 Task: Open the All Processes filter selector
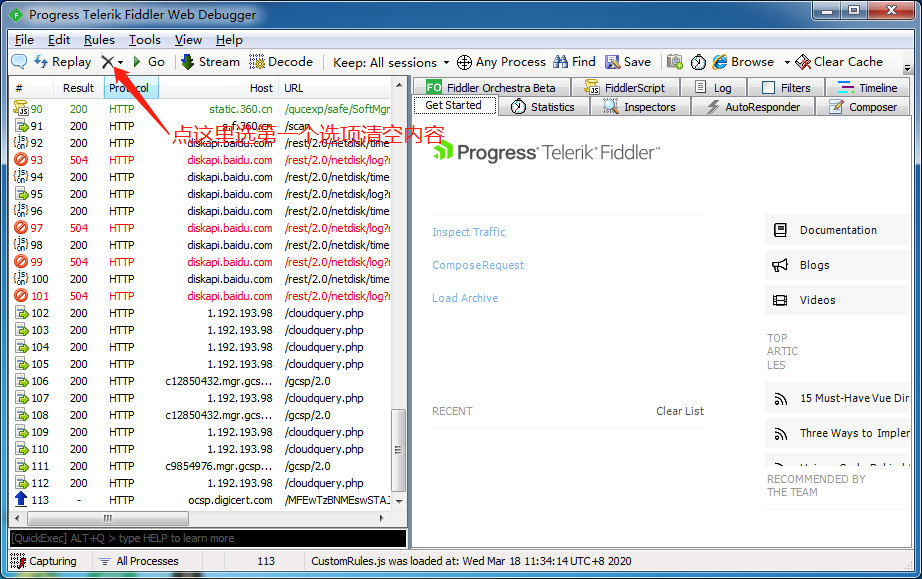(x=138, y=561)
